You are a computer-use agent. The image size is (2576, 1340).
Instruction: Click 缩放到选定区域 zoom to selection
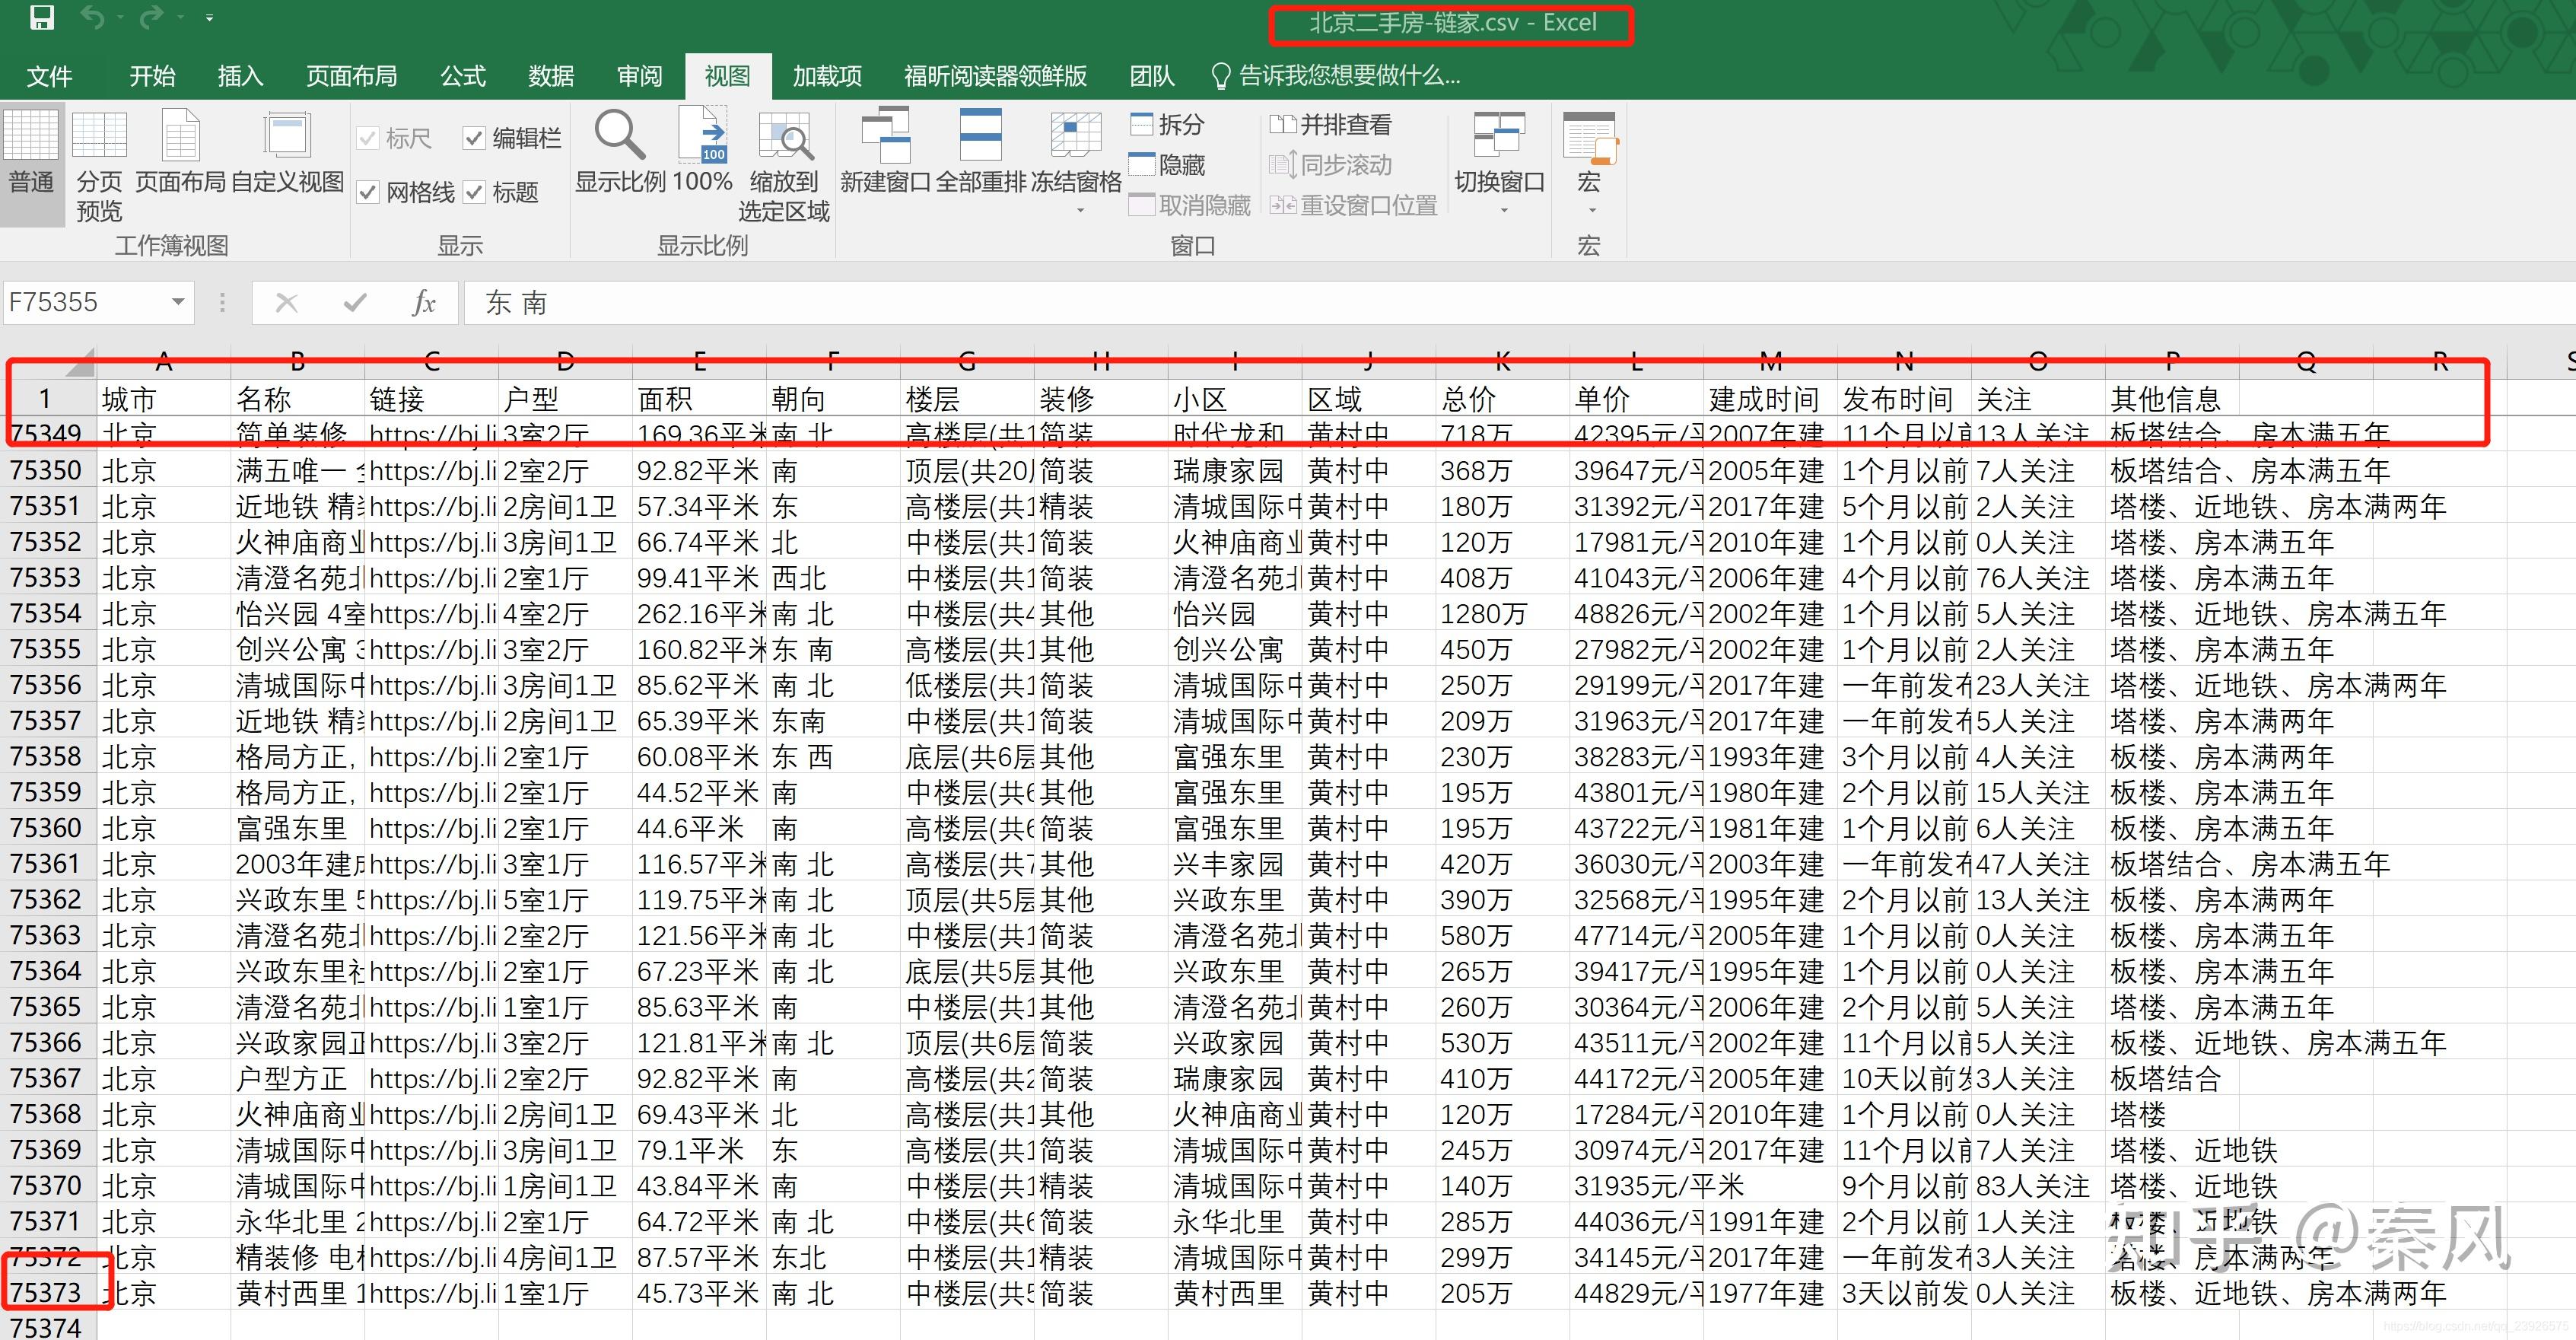[x=784, y=166]
